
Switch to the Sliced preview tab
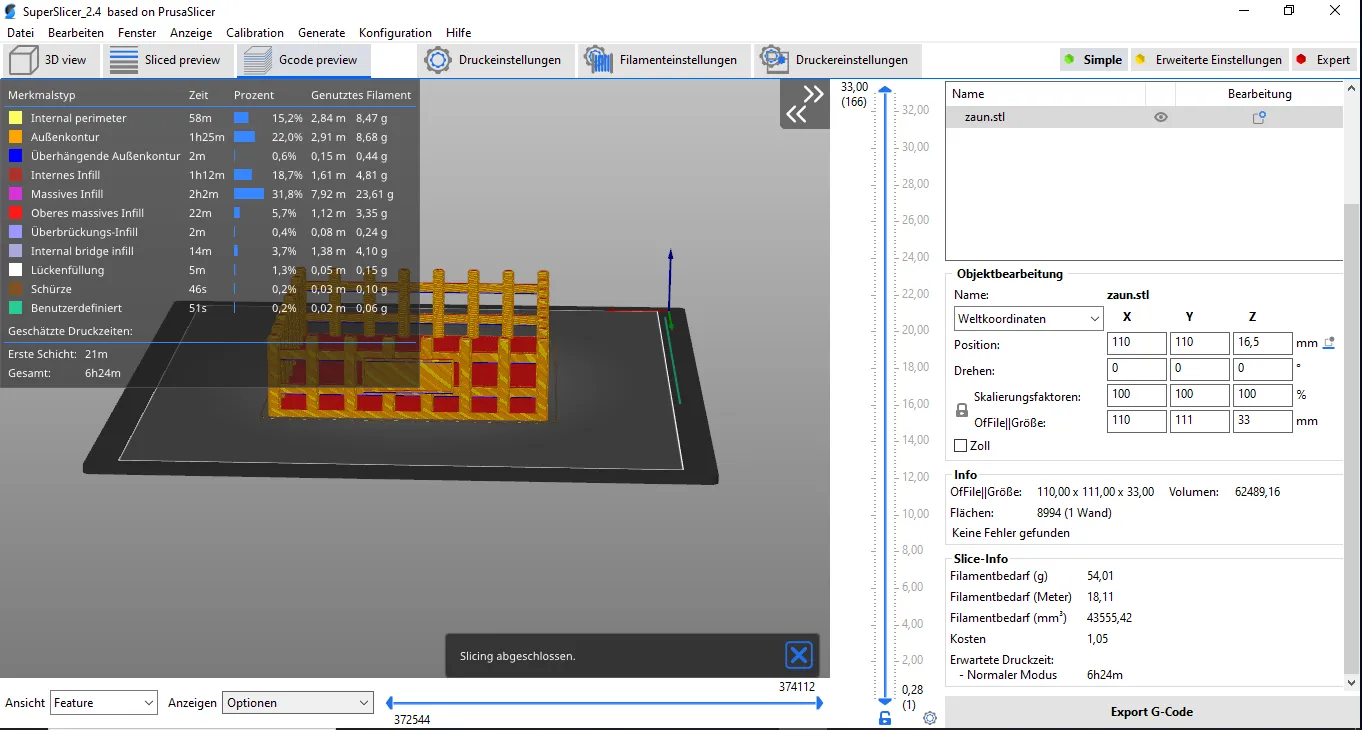click(x=166, y=60)
